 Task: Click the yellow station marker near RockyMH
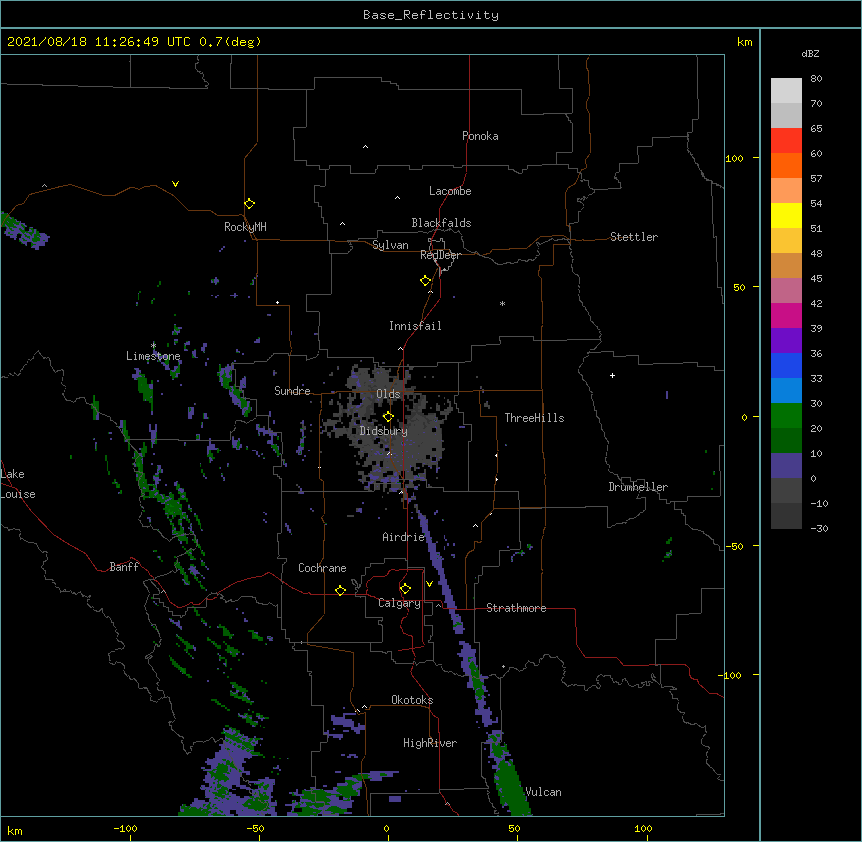(x=250, y=204)
